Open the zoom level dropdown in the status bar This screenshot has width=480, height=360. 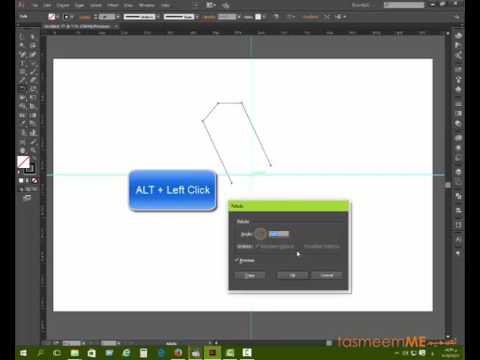(83, 343)
